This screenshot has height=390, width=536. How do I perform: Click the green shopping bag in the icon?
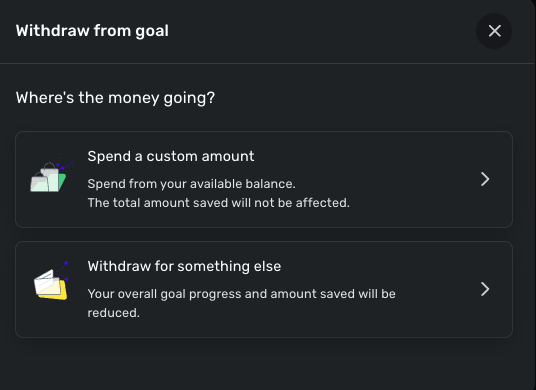62,182
